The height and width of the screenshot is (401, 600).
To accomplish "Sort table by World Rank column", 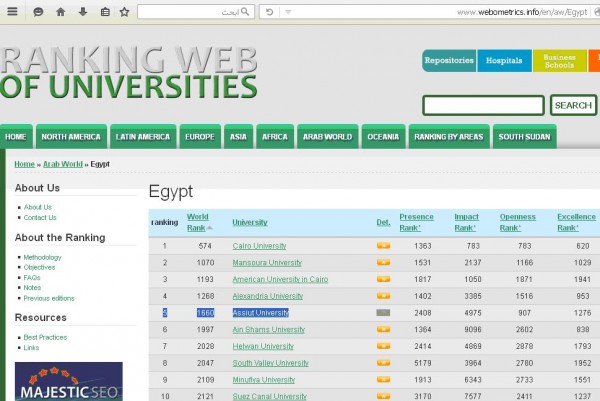I will pos(198,221).
